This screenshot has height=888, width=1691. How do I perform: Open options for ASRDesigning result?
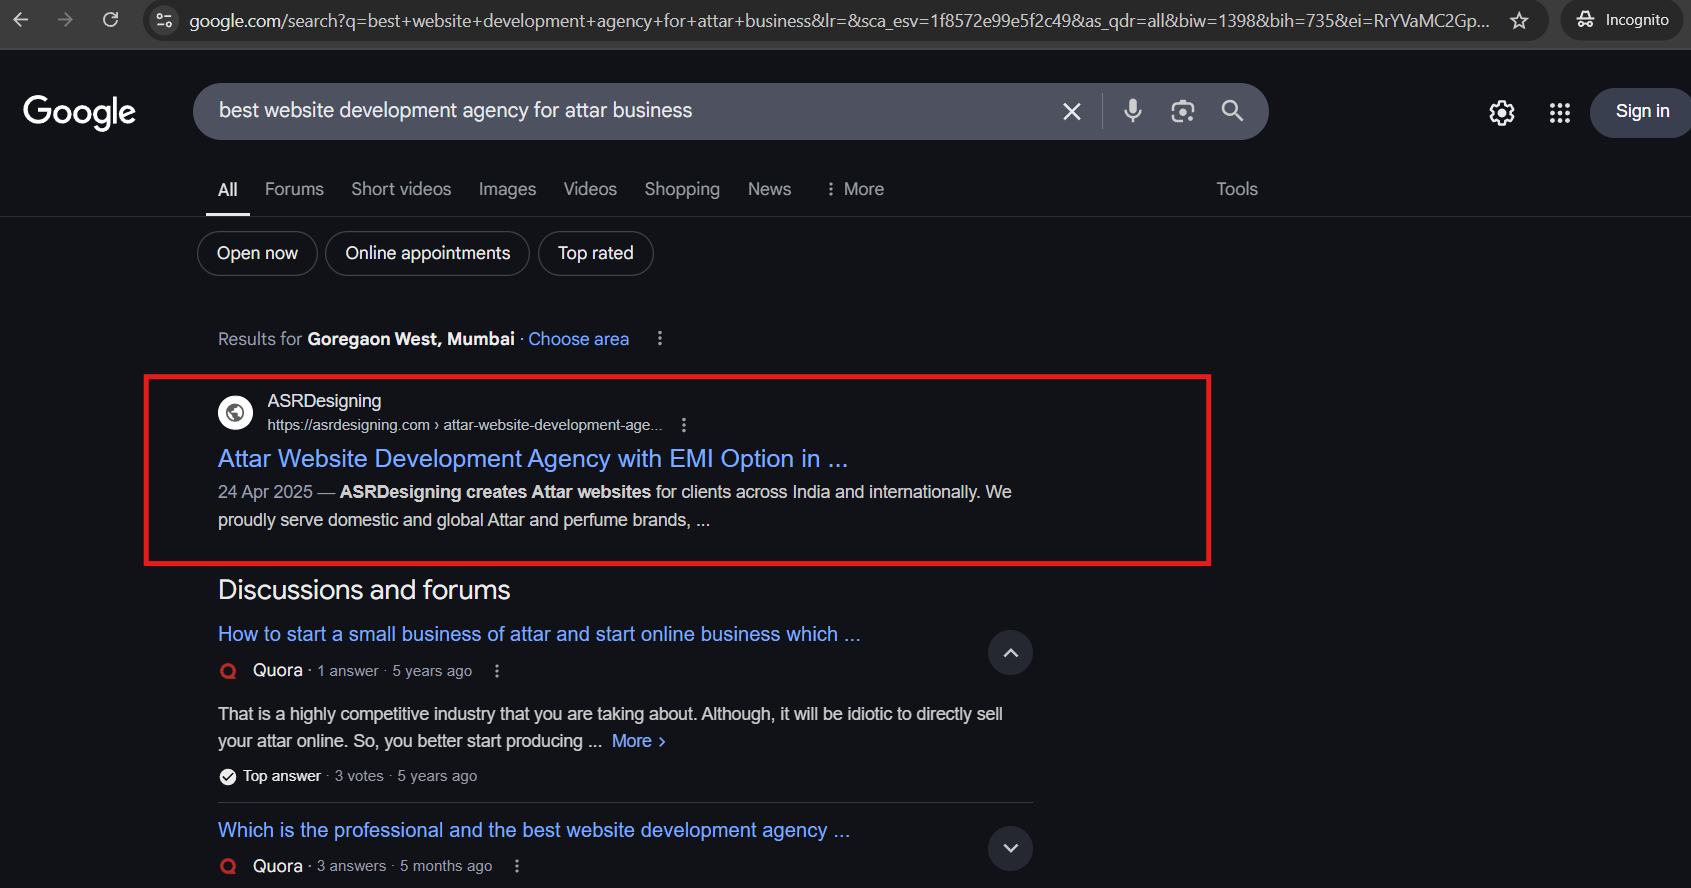click(x=684, y=425)
